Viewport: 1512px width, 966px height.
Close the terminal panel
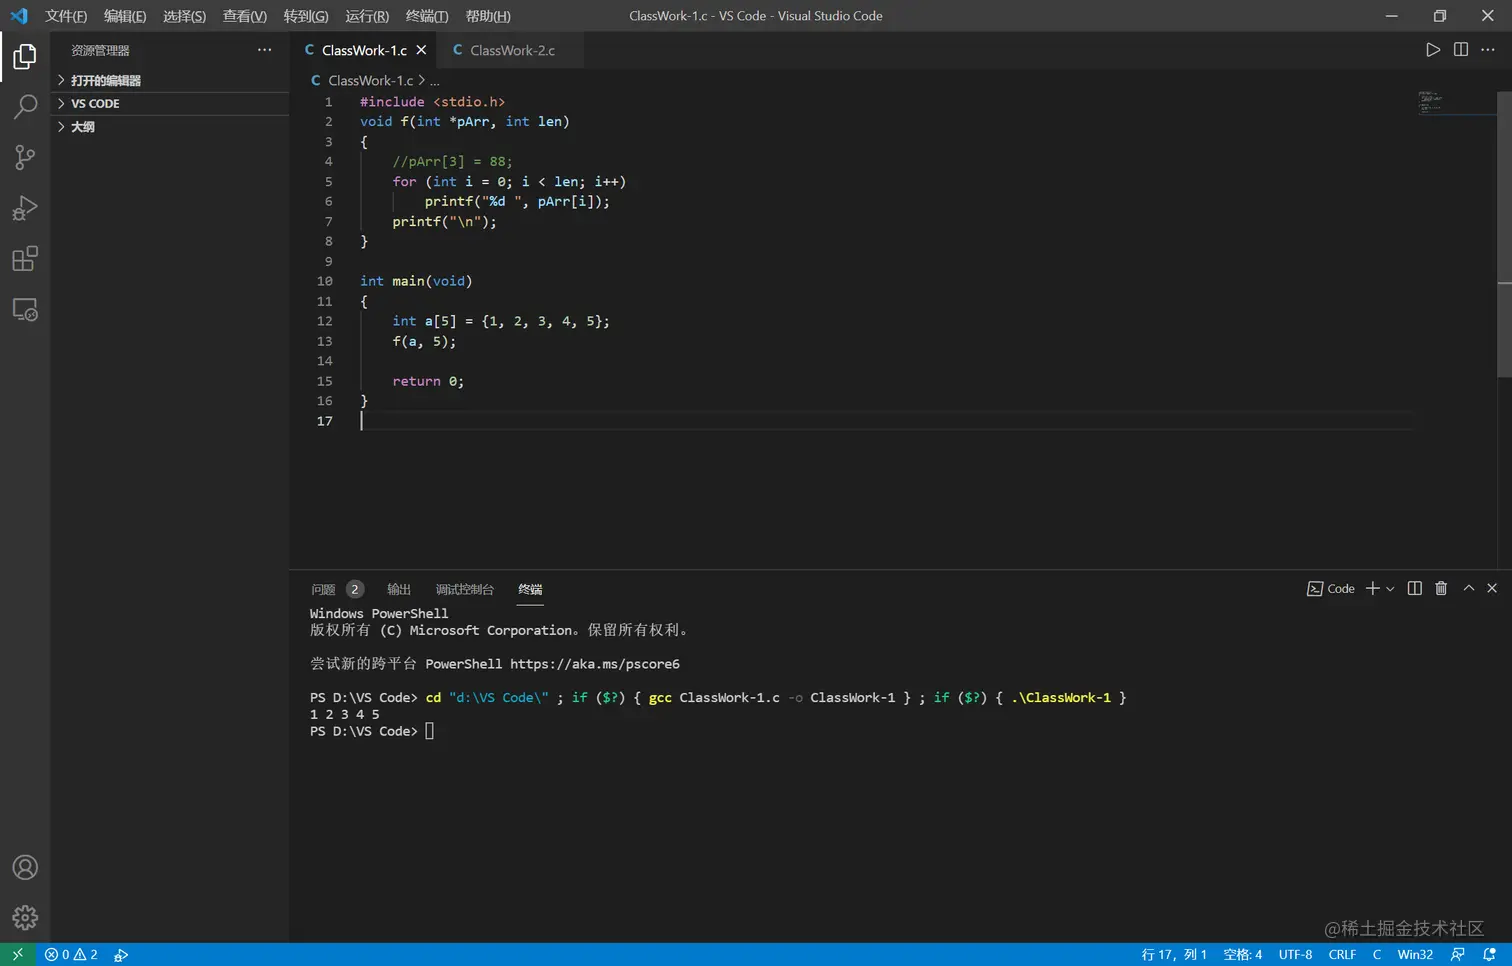(1491, 588)
